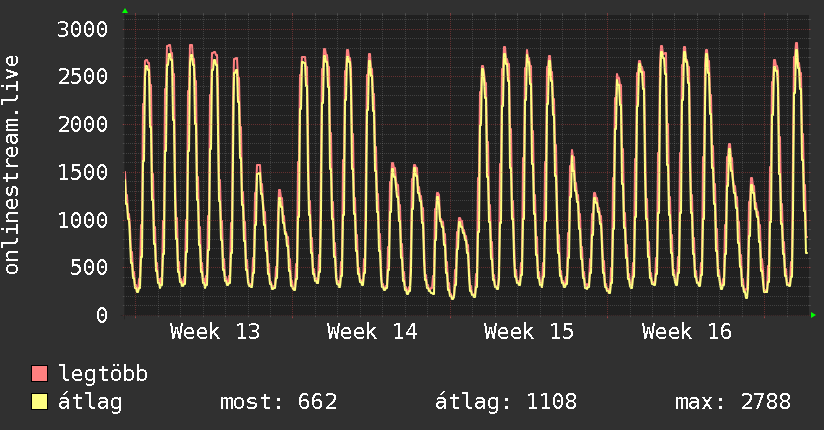
Task: Click the green arrow at x-axis end
Action: coord(813,315)
